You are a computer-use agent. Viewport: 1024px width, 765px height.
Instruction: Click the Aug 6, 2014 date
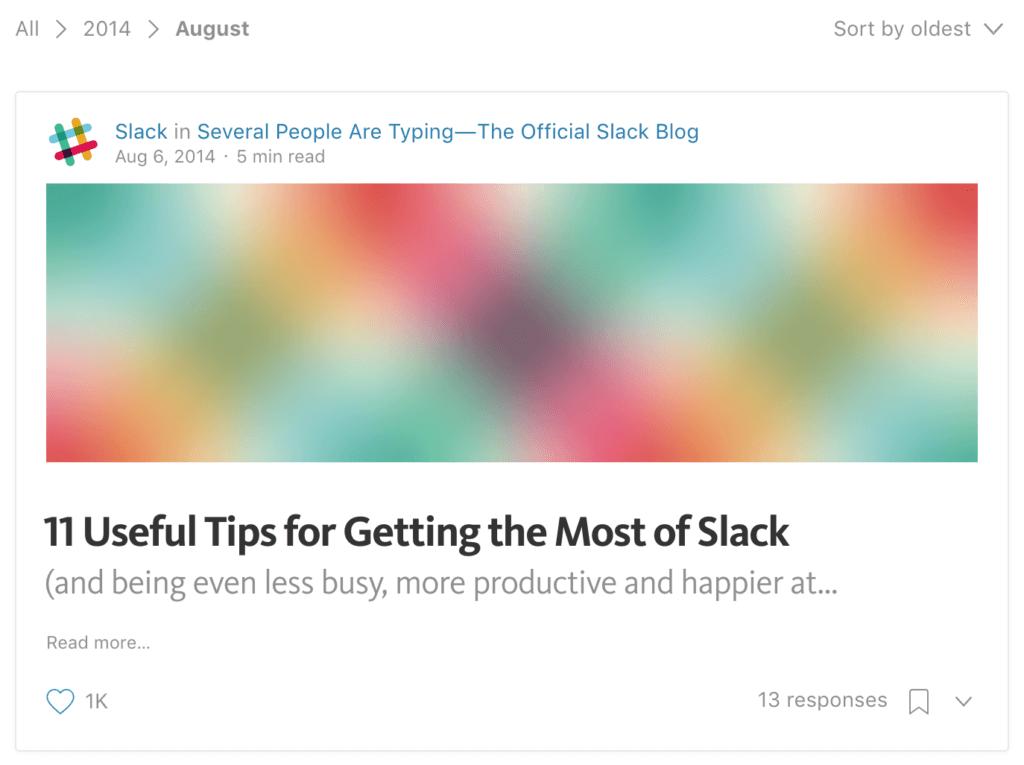(x=165, y=157)
